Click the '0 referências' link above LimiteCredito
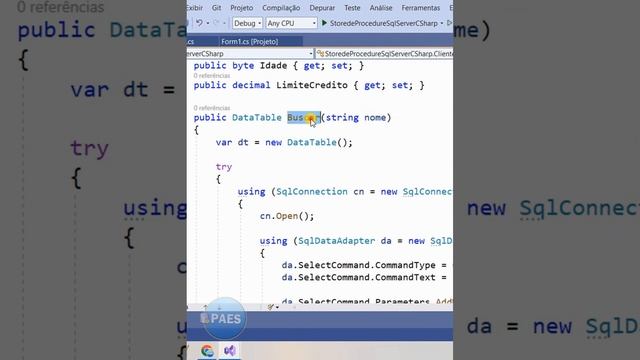640x360 pixels. pyautogui.click(x=212, y=76)
